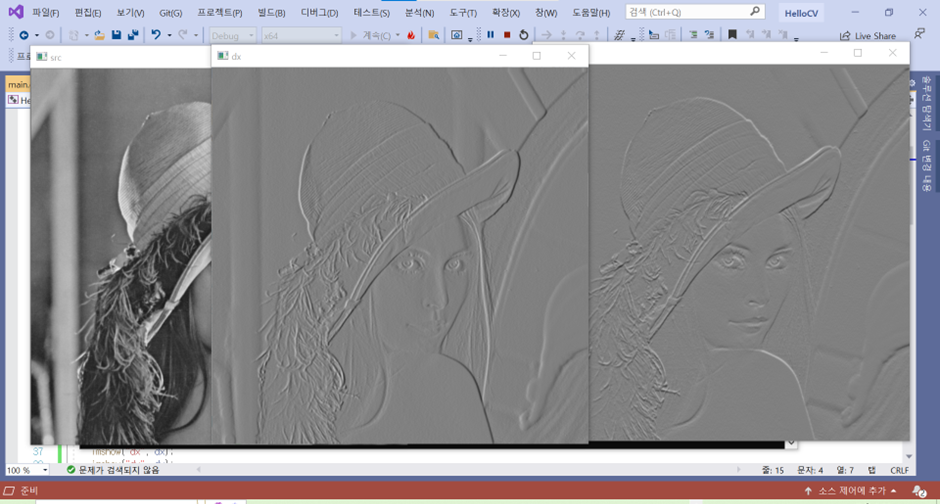The height and width of the screenshot is (504, 940).
Task: Click the undo arrow icon
Action: pos(156,35)
